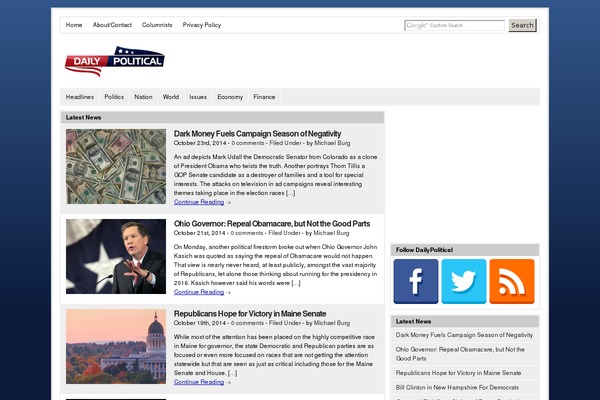Click the Follow DailyPolitical widget heading
Image resolution: width=600 pixels, height=400 pixels.
pyautogui.click(x=424, y=250)
